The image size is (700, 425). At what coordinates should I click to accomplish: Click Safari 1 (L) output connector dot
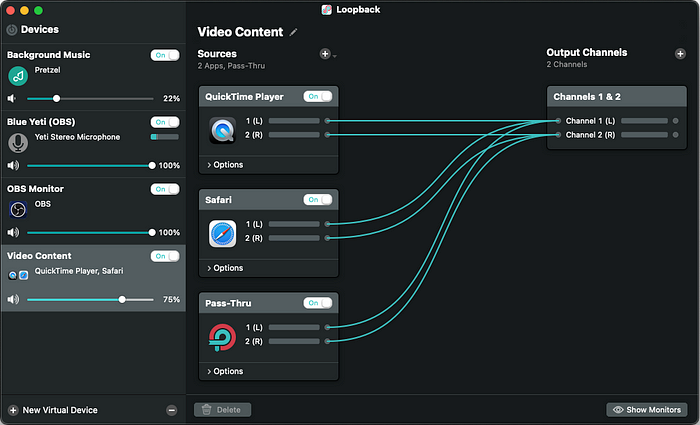tap(327, 224)
